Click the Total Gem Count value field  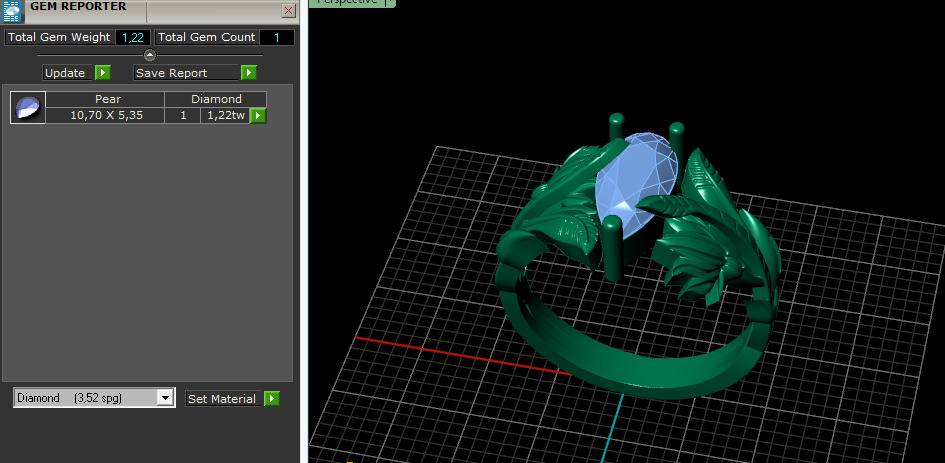(277, 37)
